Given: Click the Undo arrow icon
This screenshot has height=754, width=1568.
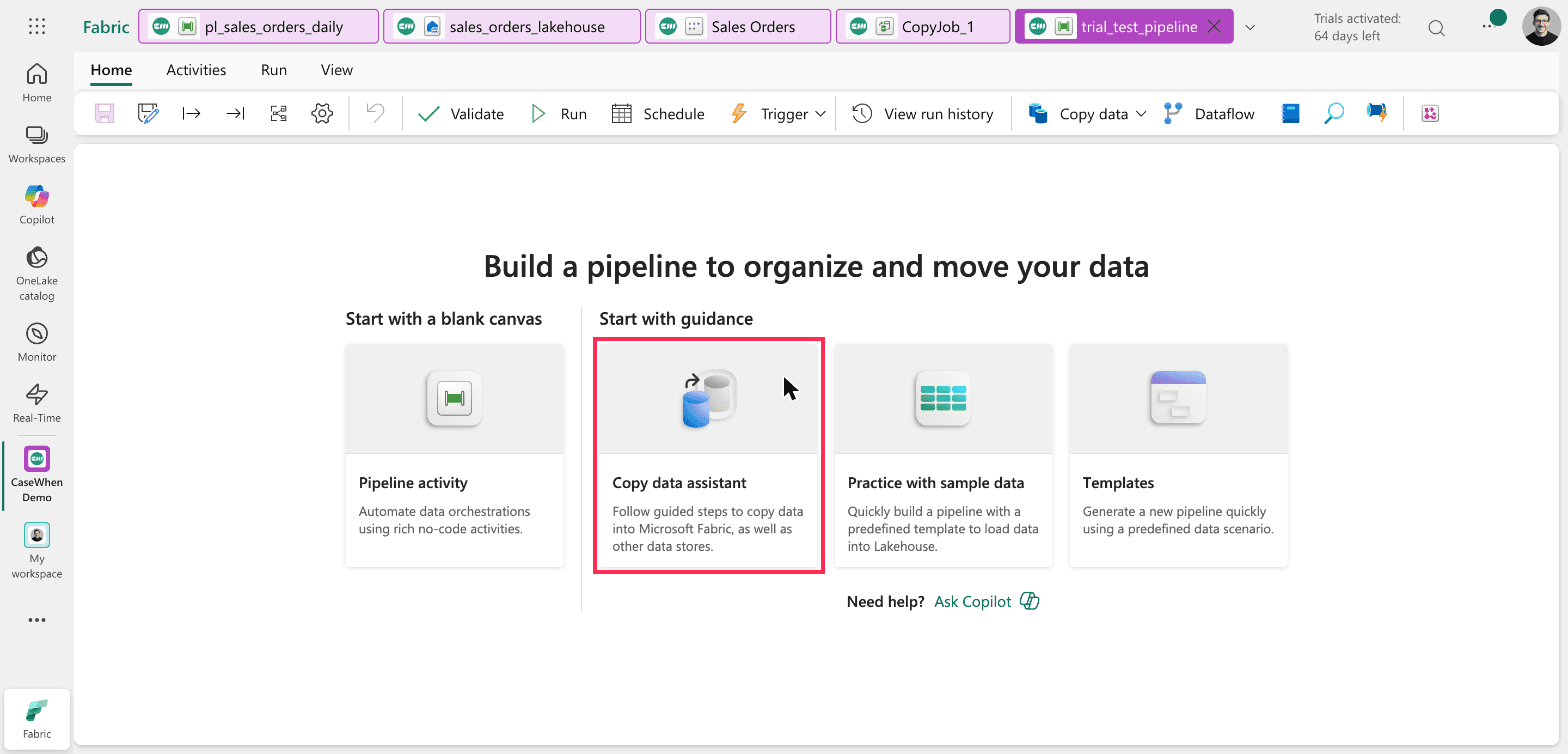Looking at the screenshot, I should point(375,114).
